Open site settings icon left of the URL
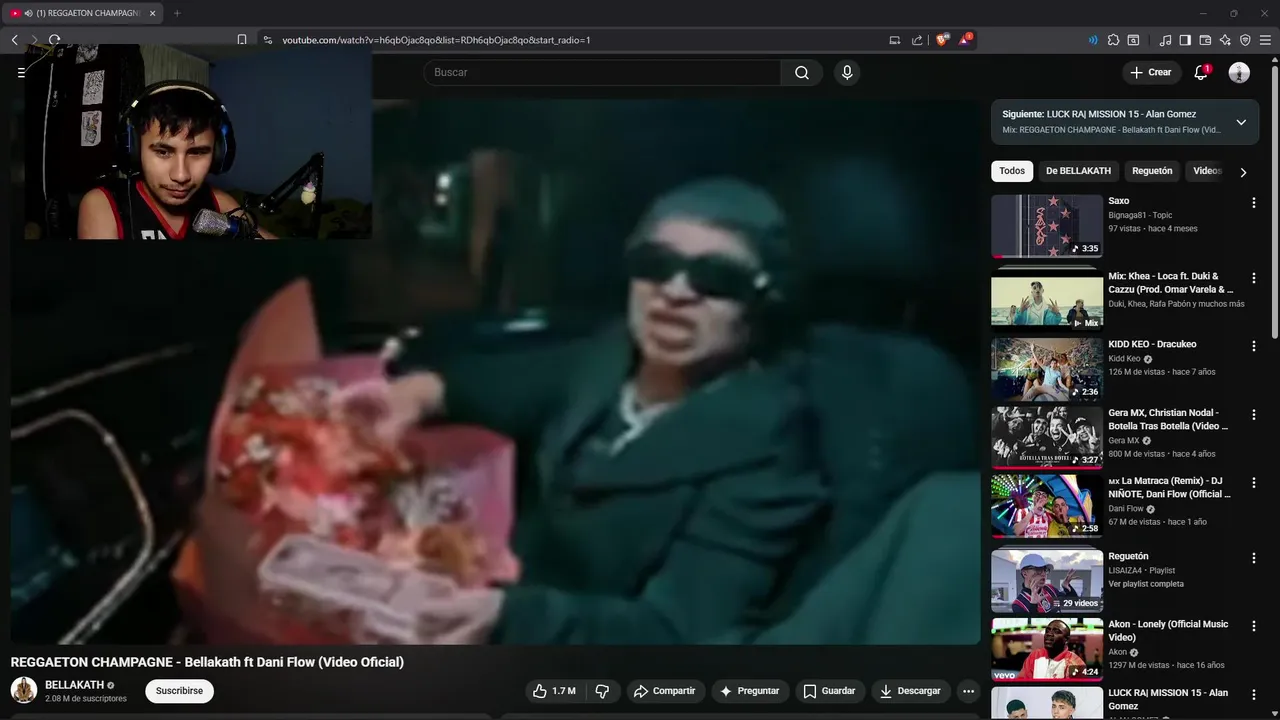 [x=267, y=40]
